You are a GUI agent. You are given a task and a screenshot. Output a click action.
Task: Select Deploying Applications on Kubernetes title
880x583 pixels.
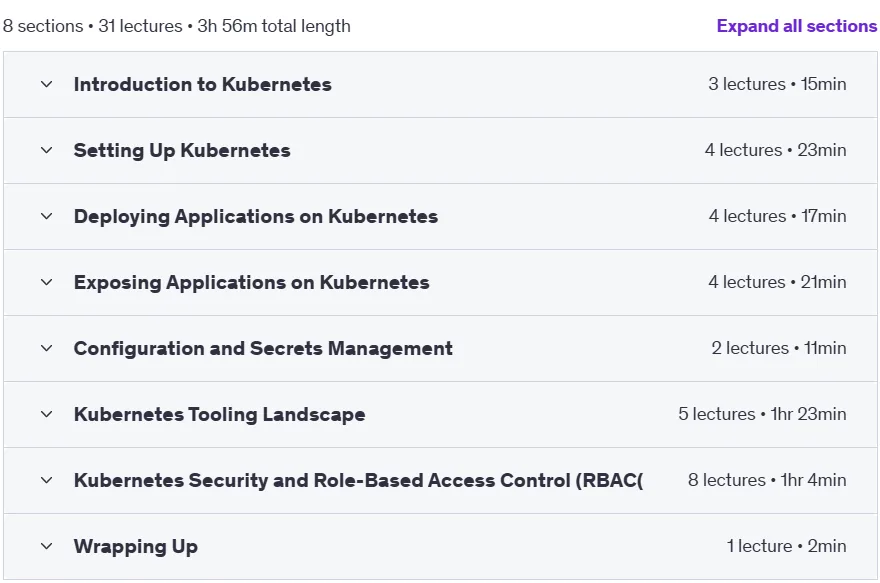click(x=256, y=217)
